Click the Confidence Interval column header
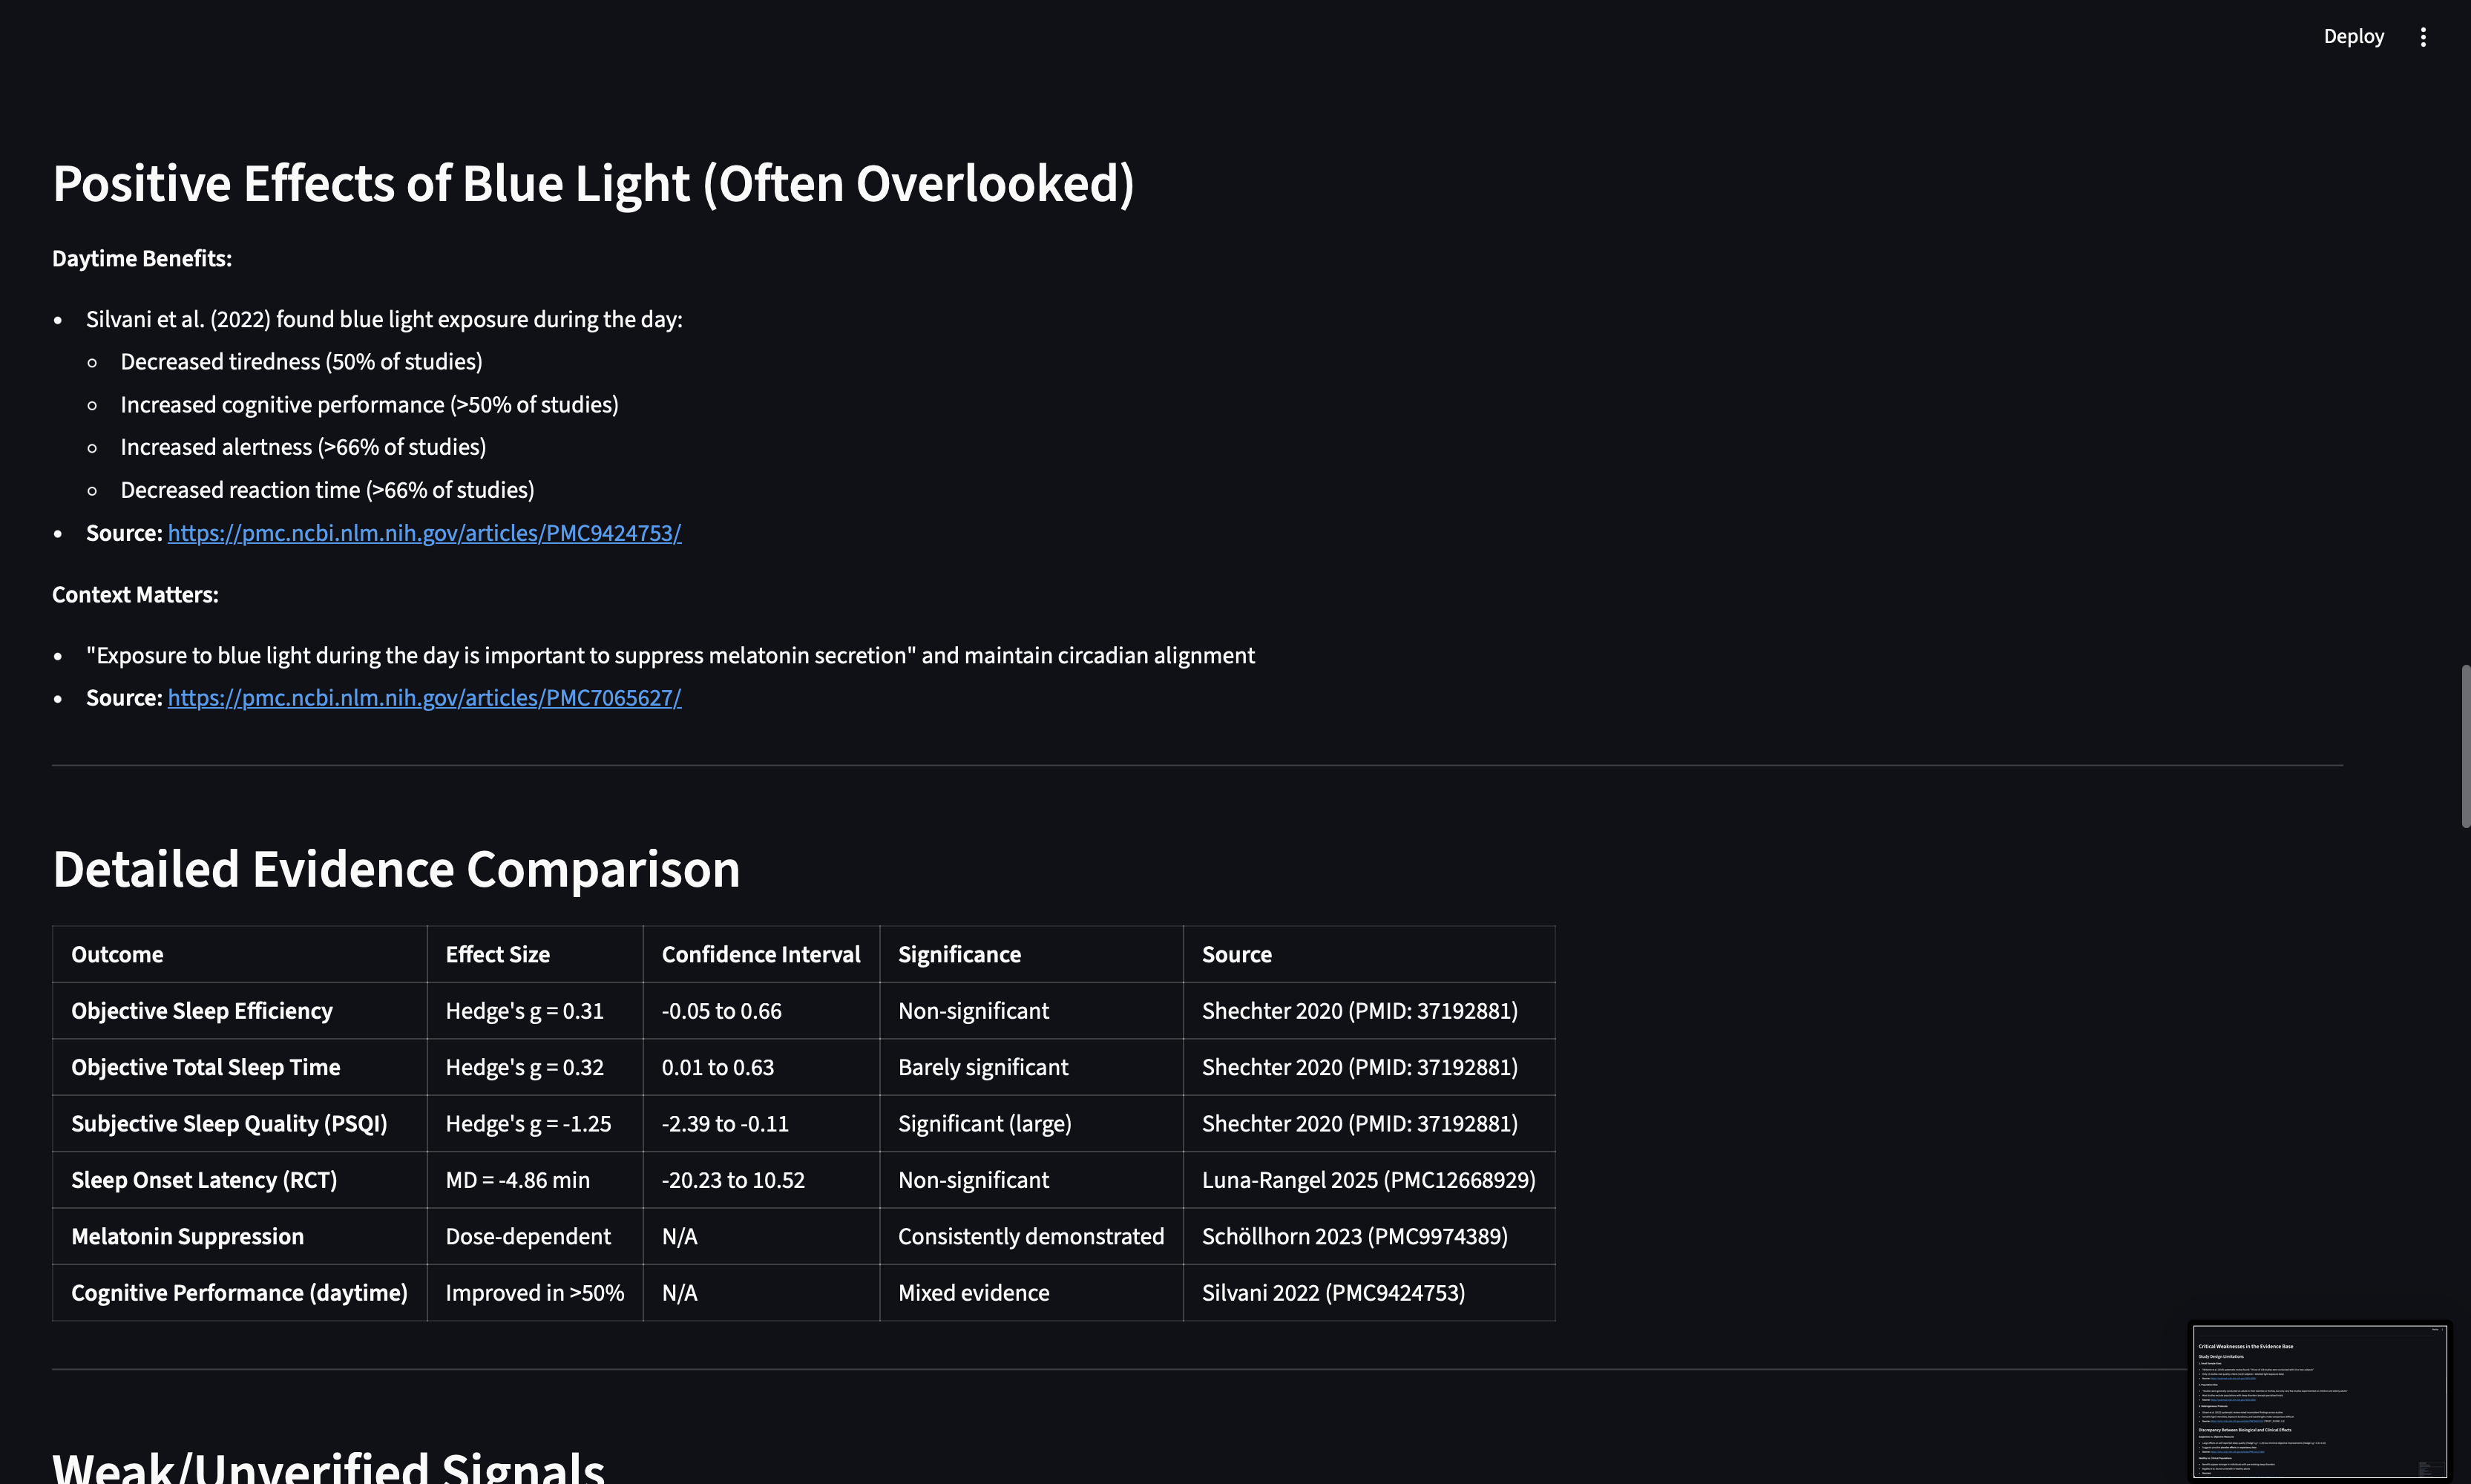2471x1484 pixels. tap(760, 954)
